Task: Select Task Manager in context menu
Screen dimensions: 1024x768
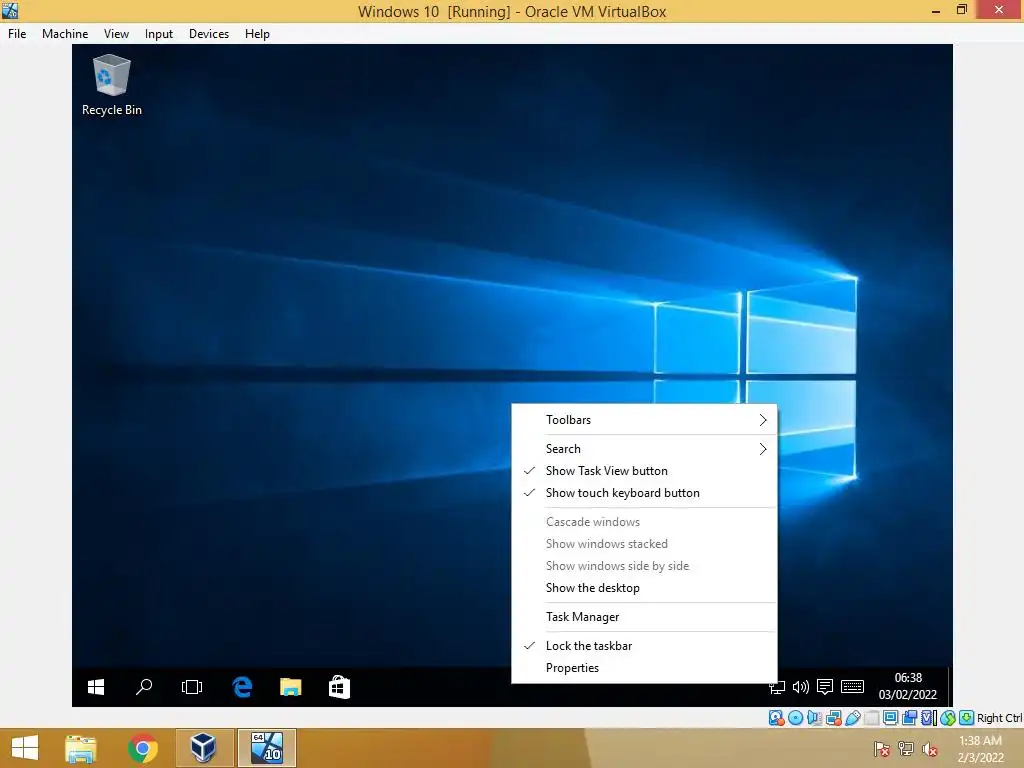Action: pos(645,617)
